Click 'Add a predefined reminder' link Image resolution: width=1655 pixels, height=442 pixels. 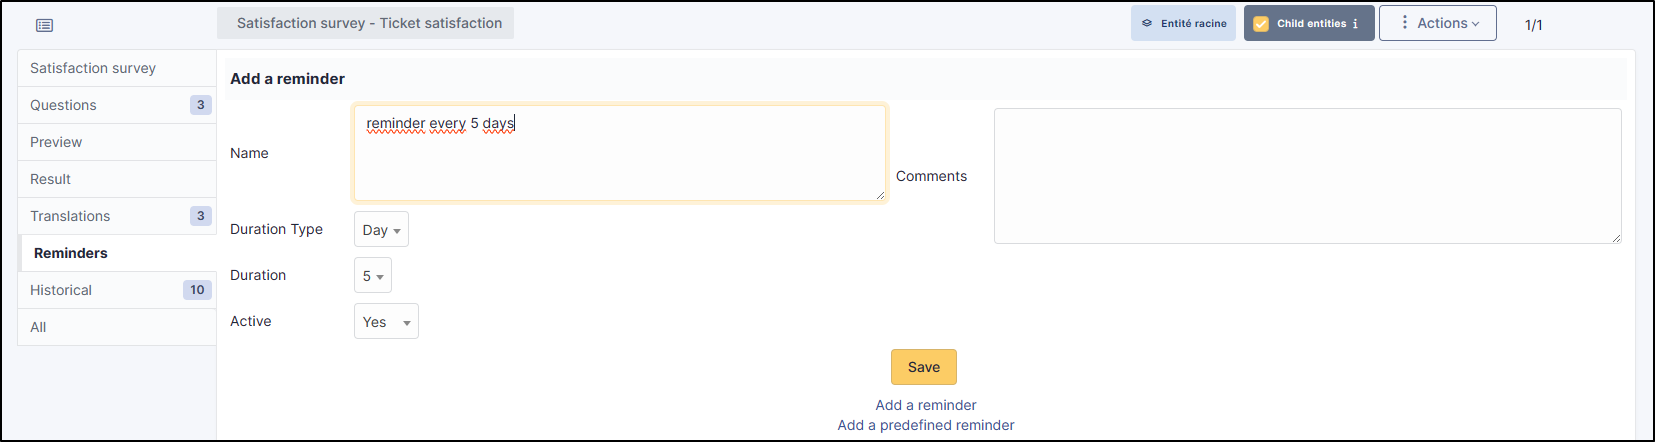pyautogui.click(x=925, y=425)
